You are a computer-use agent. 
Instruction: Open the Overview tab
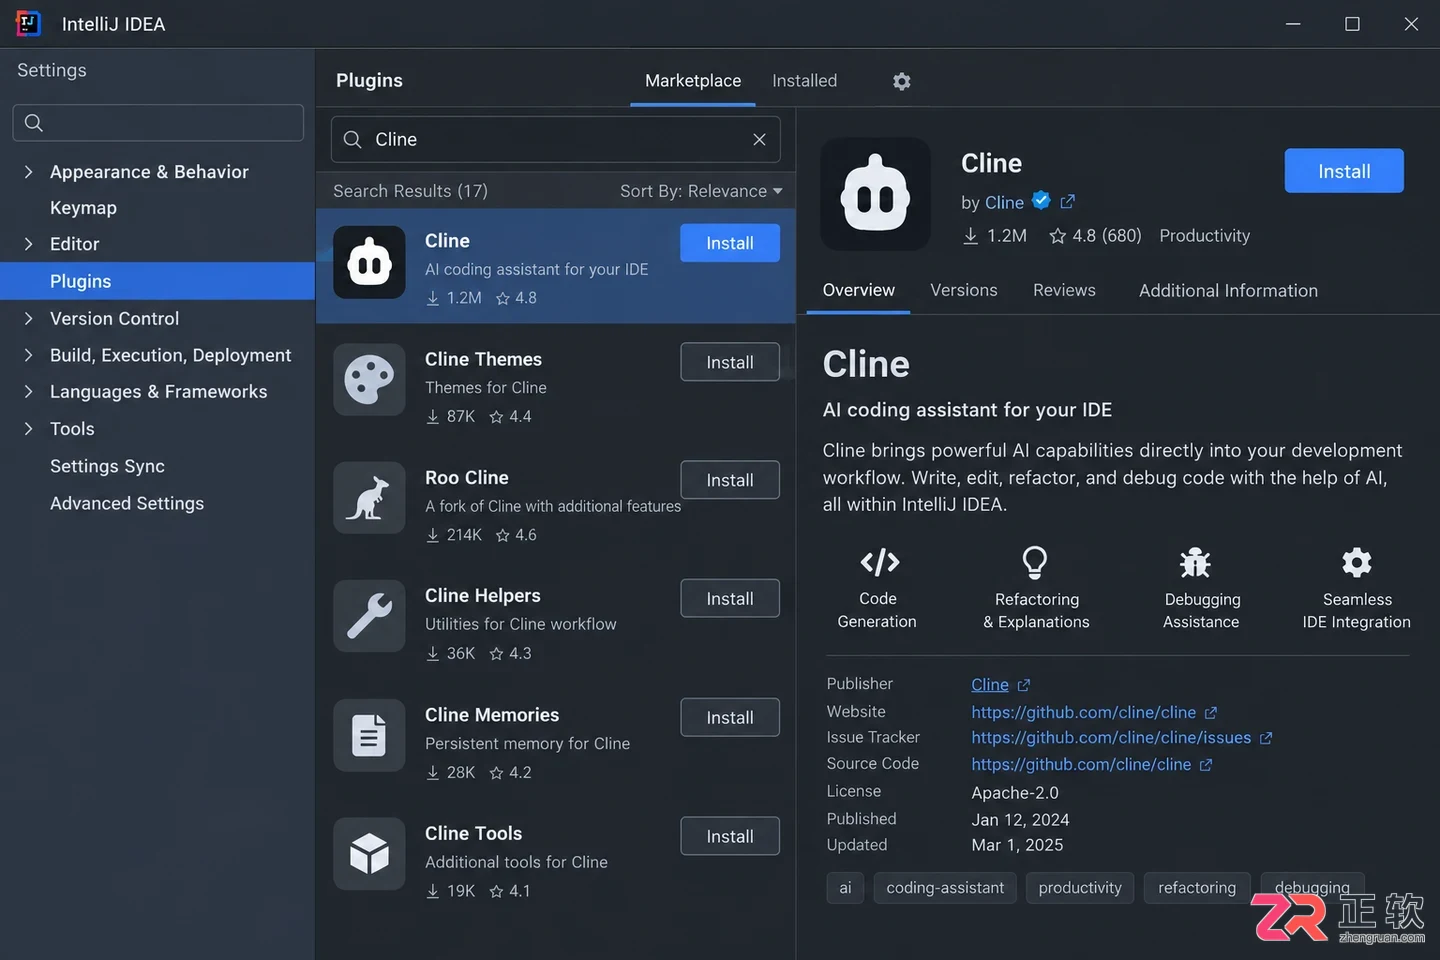(x=858, y=290)
